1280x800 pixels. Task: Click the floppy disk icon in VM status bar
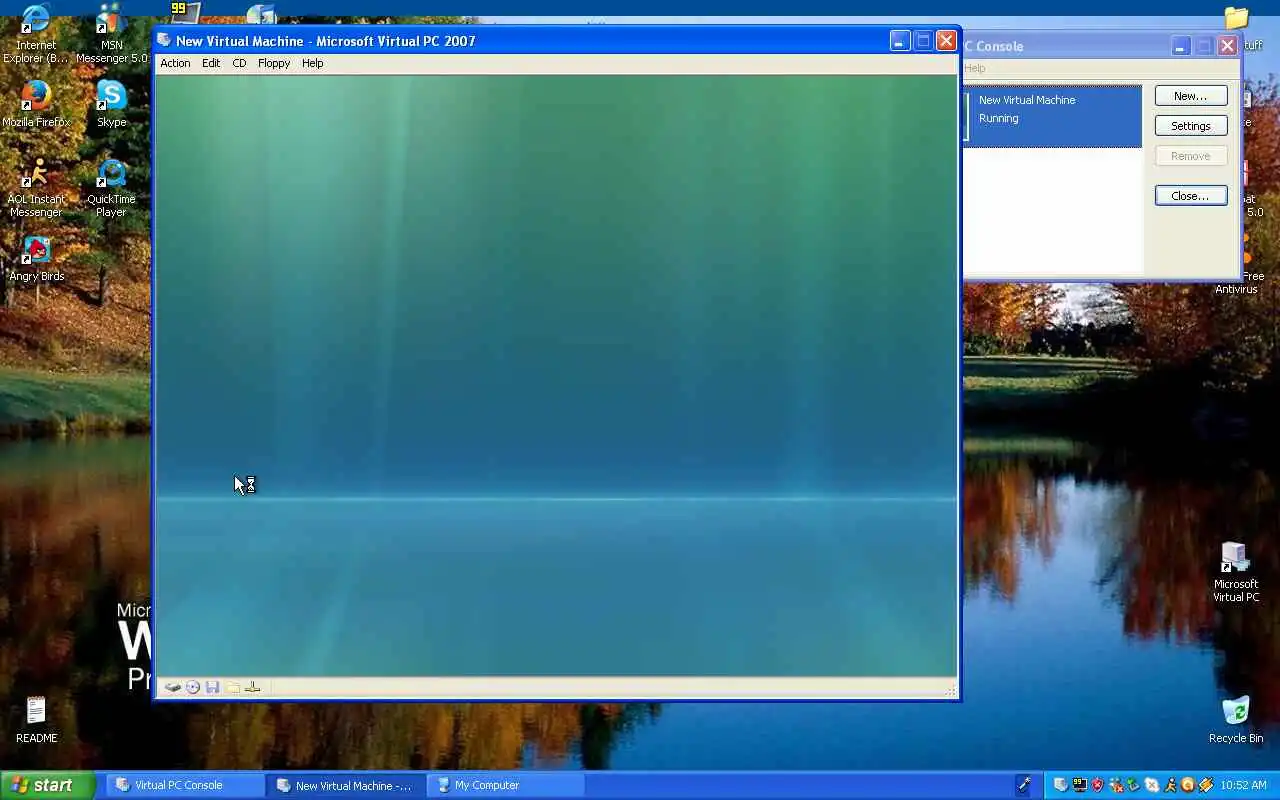[212, 687]
